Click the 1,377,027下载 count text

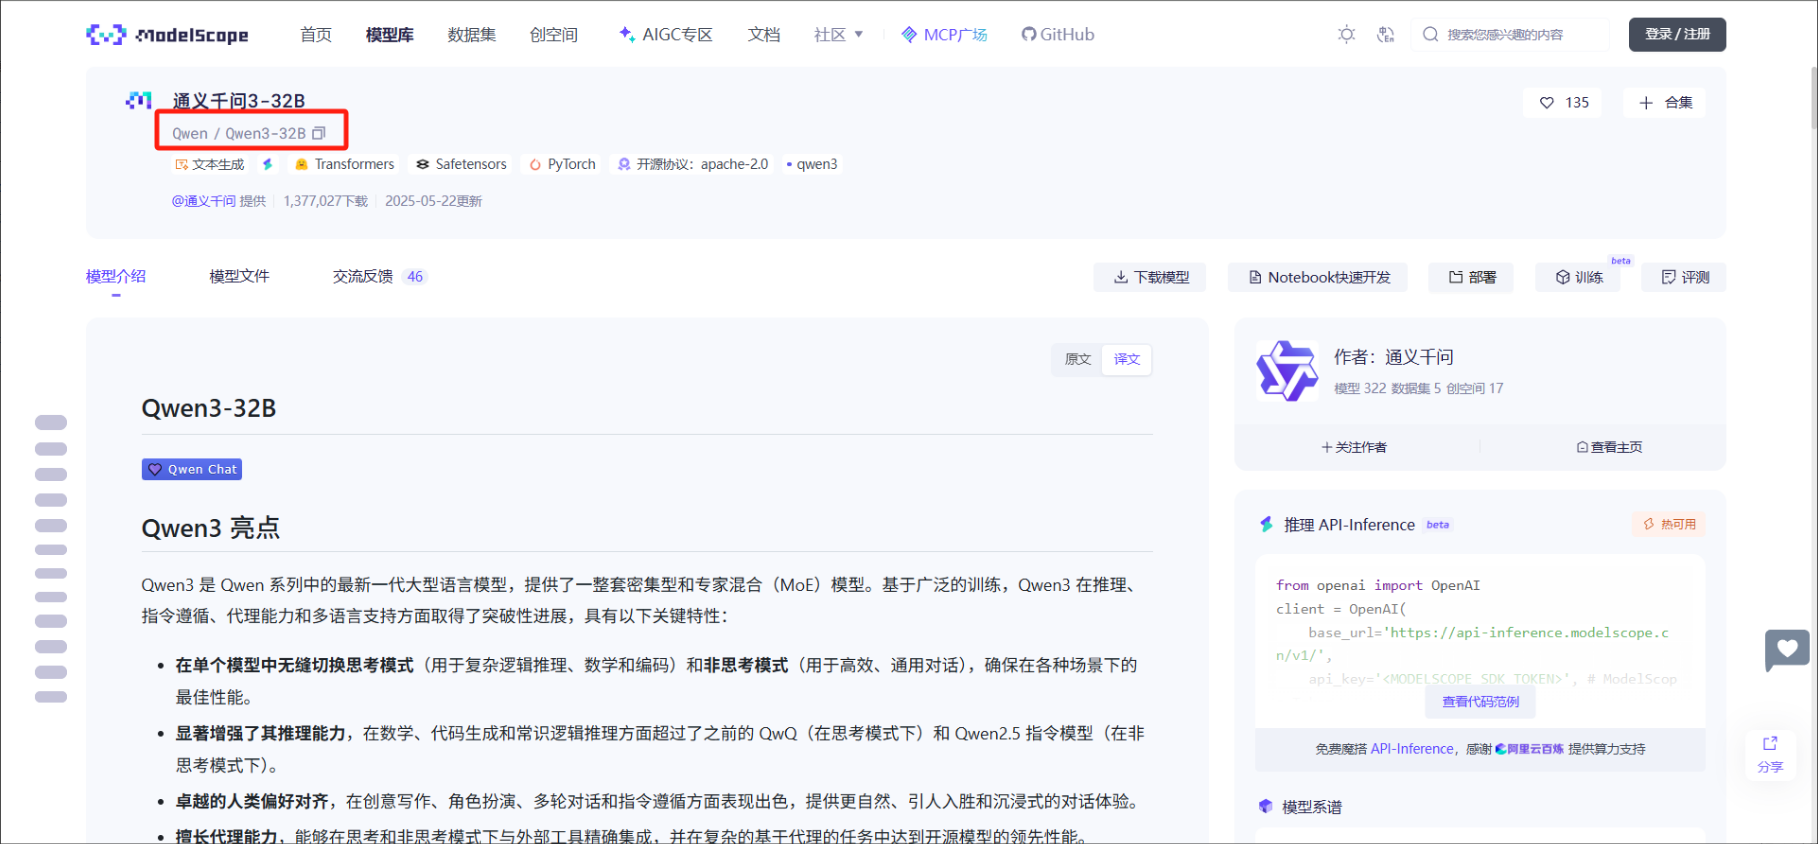click(326, 201)
